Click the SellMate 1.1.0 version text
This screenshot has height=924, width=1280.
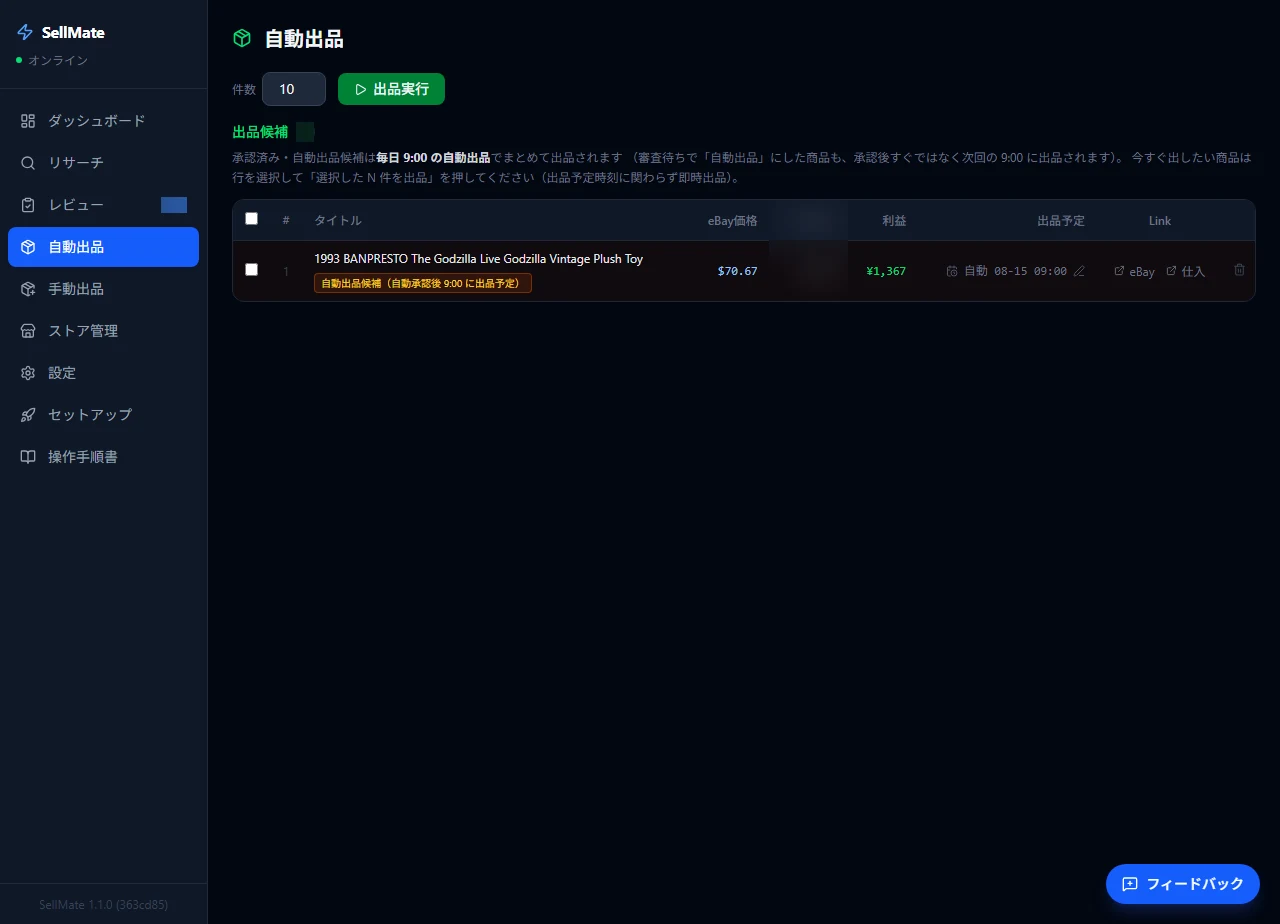pos(104,904)
